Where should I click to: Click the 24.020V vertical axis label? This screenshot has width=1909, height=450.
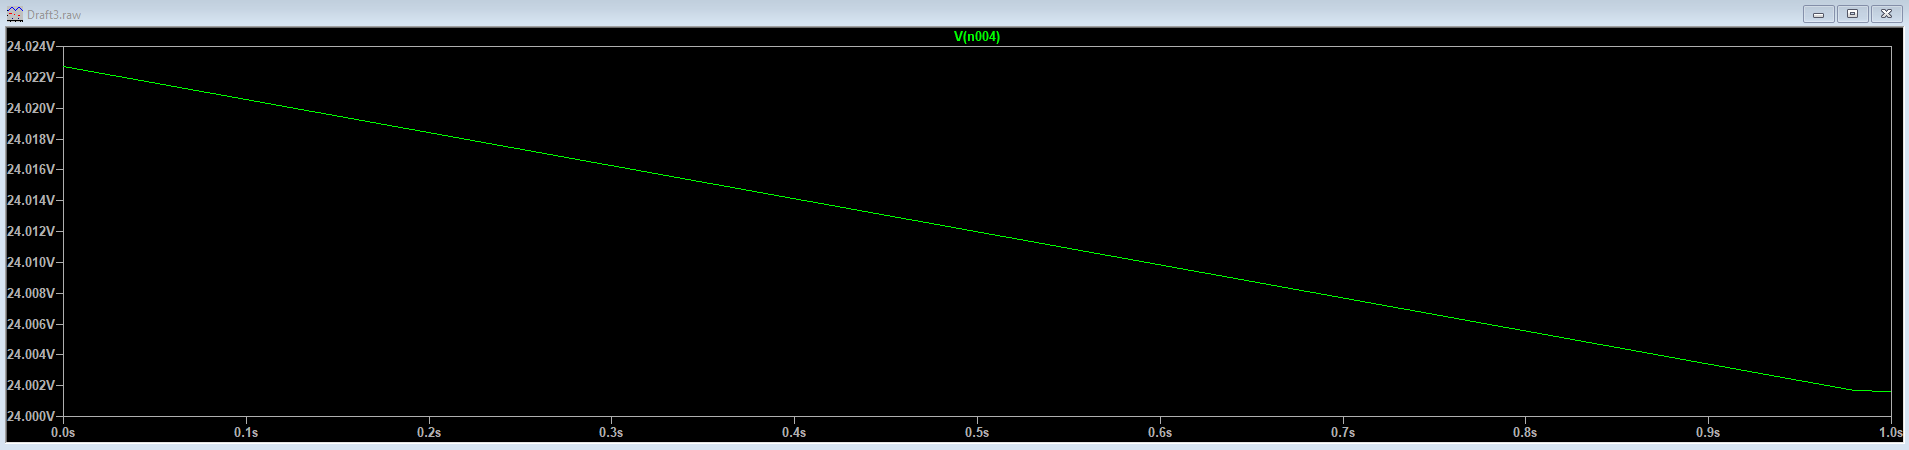tap(29, 108)
